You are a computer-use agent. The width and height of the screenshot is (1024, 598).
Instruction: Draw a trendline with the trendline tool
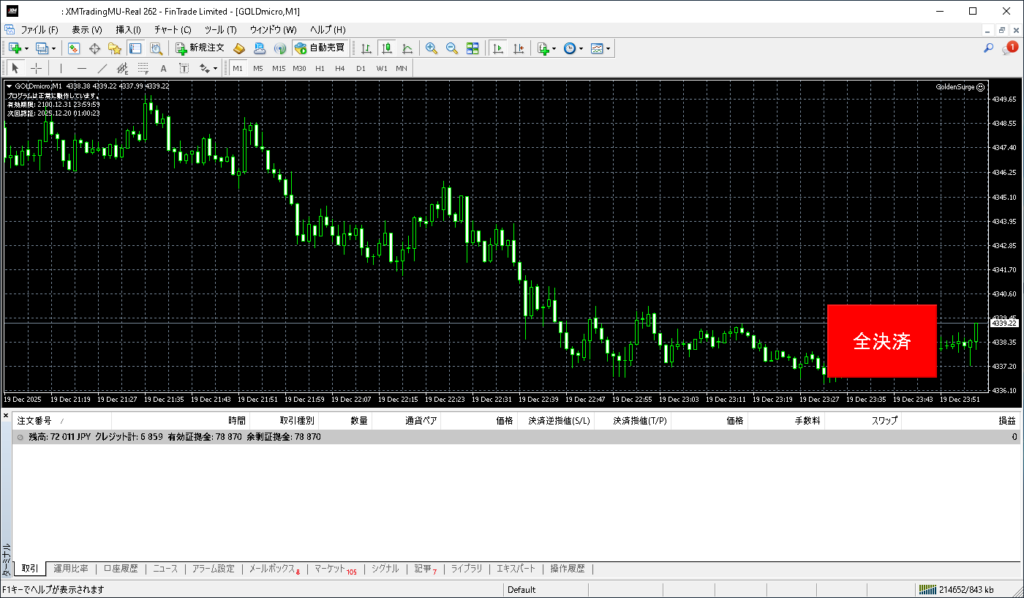[101, 68]
